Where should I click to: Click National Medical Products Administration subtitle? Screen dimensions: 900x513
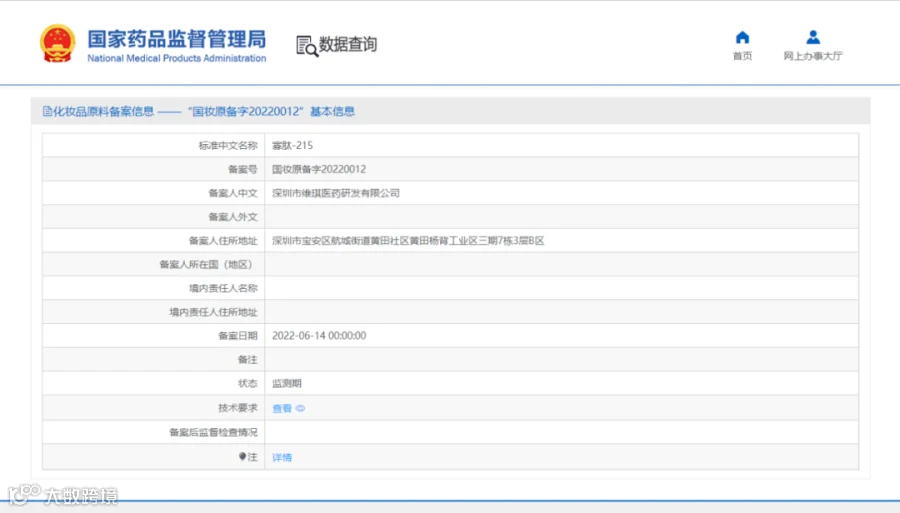pos(177,58)
